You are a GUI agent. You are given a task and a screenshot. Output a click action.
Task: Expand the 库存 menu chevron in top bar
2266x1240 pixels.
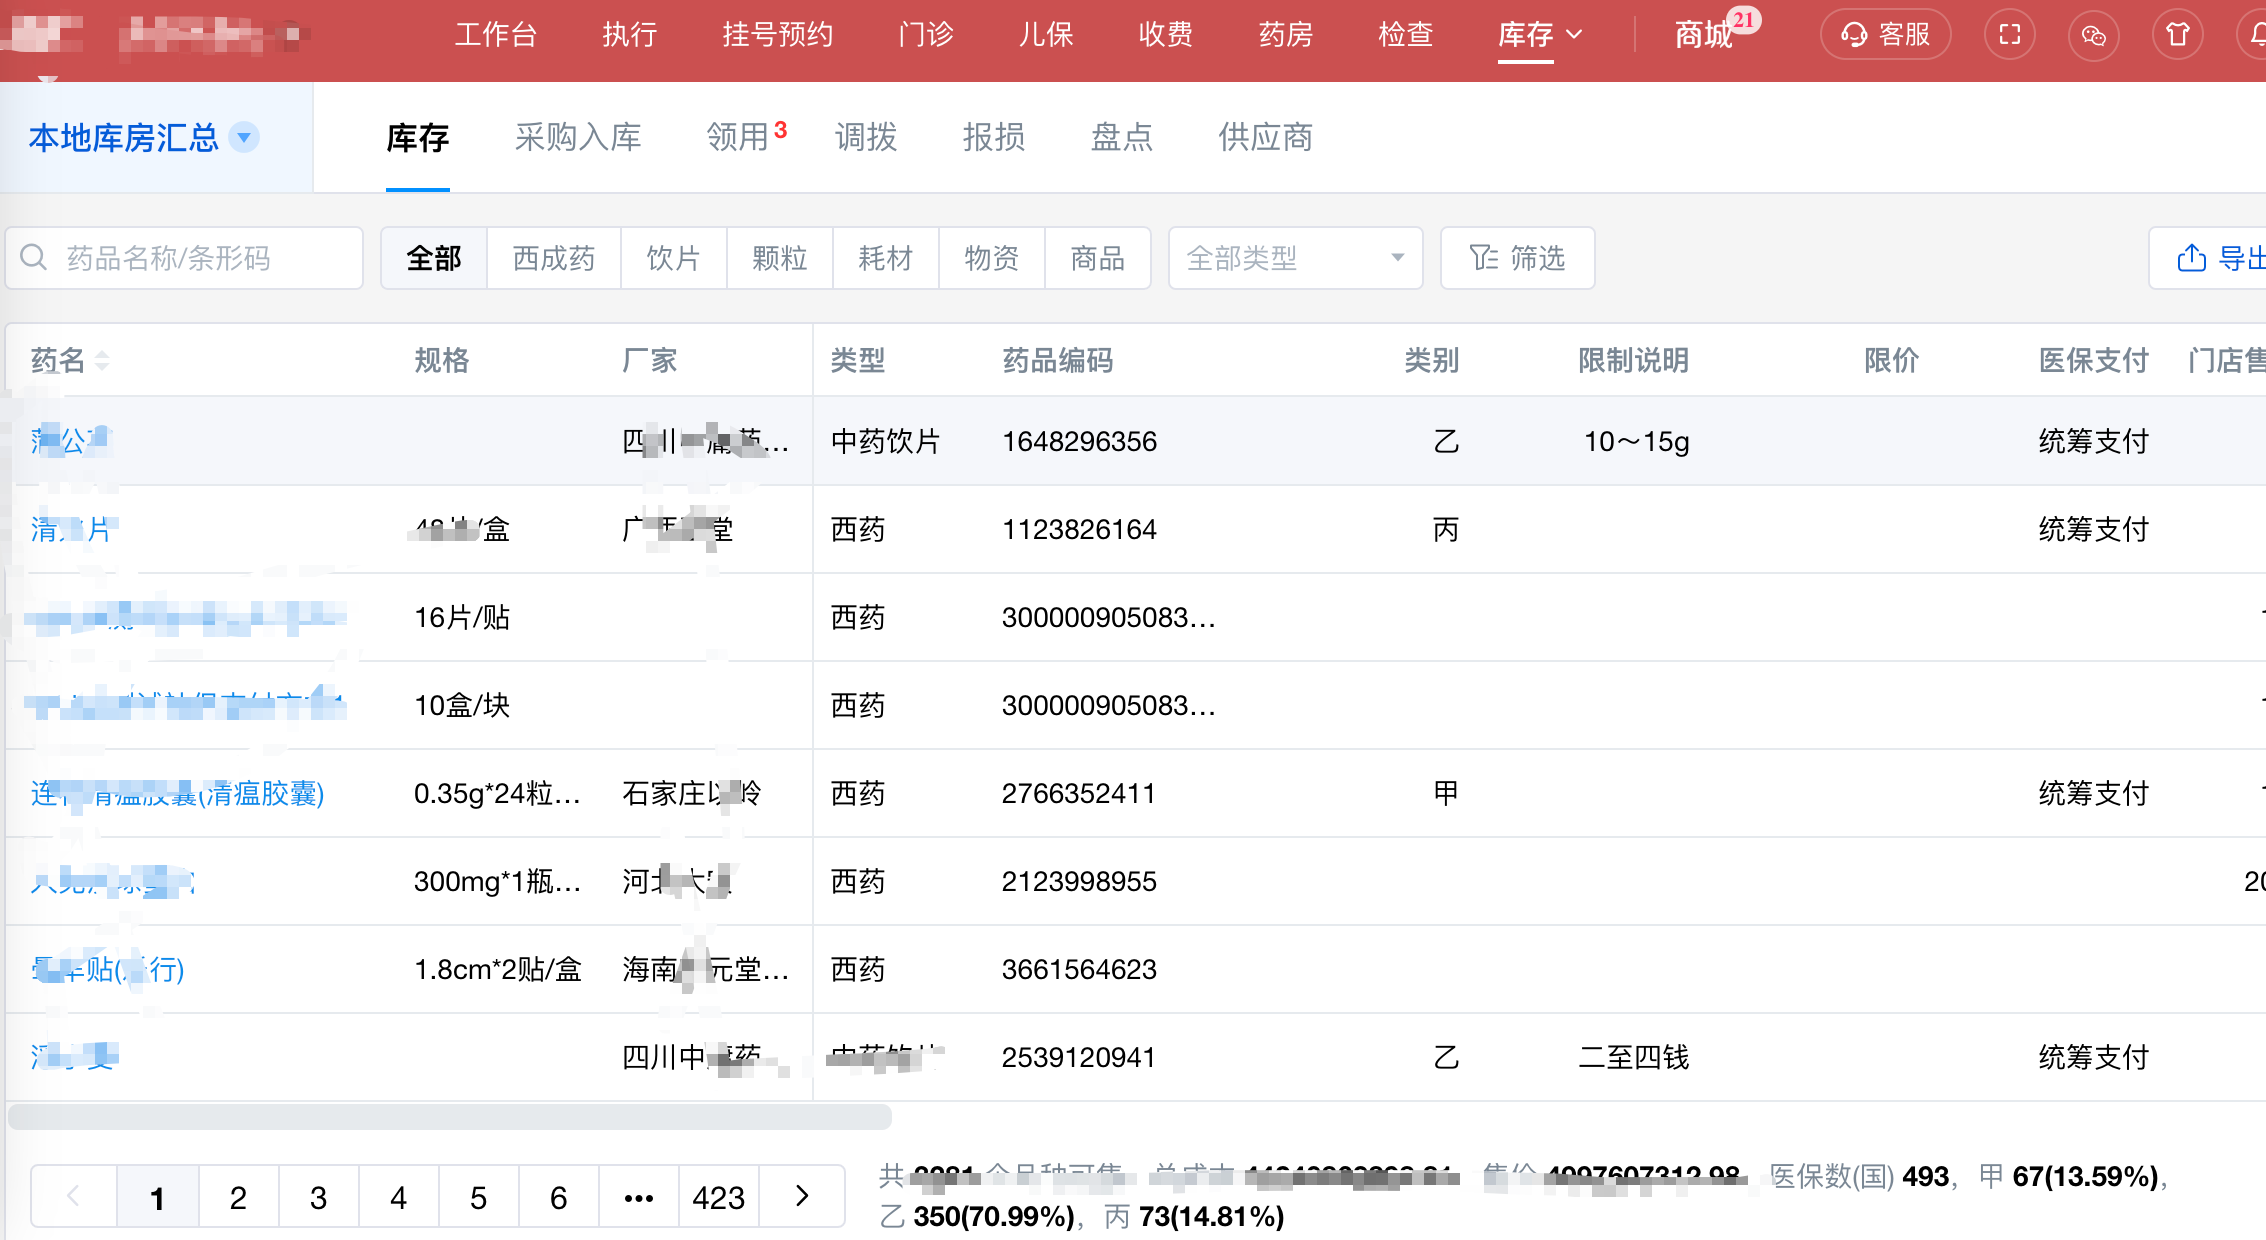1574,35
